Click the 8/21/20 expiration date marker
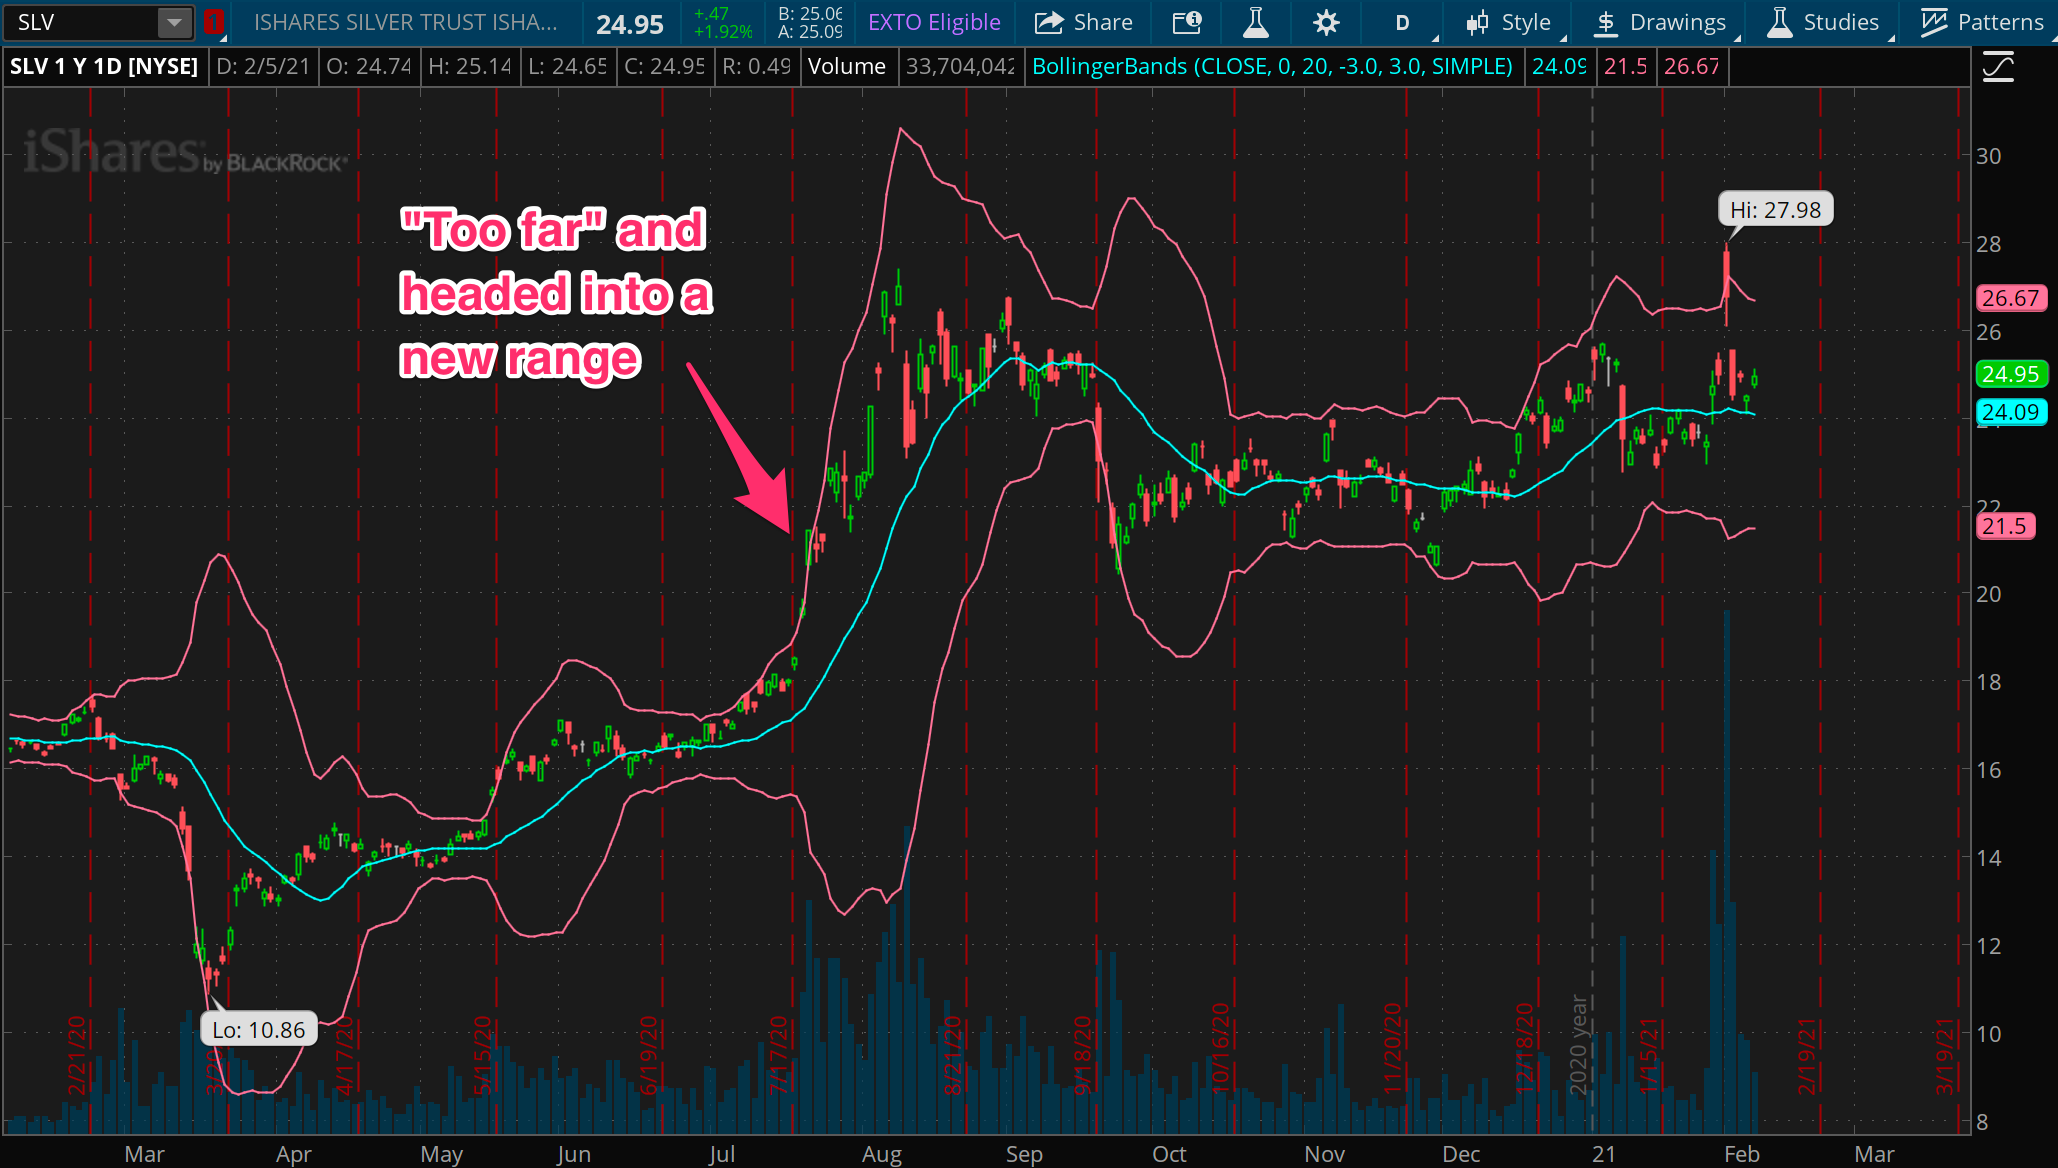The width and height of the screenshot is (2058, 1168). [952, 1055]
